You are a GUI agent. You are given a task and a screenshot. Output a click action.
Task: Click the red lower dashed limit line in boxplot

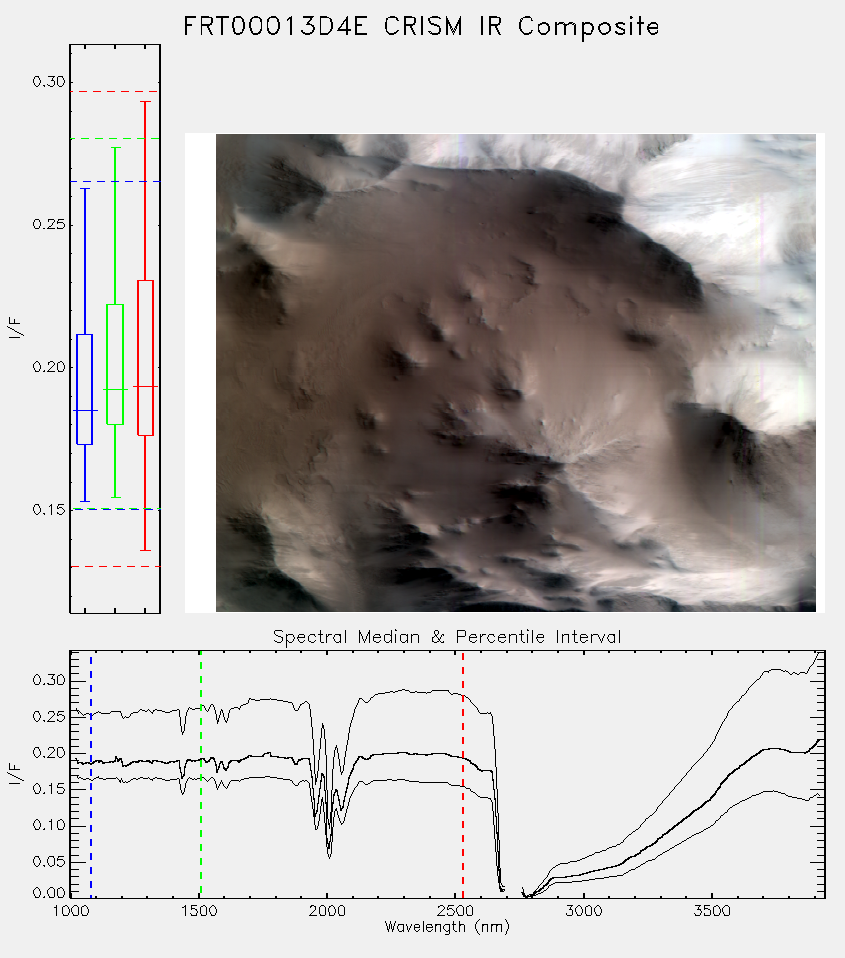[x=115, y=566]
